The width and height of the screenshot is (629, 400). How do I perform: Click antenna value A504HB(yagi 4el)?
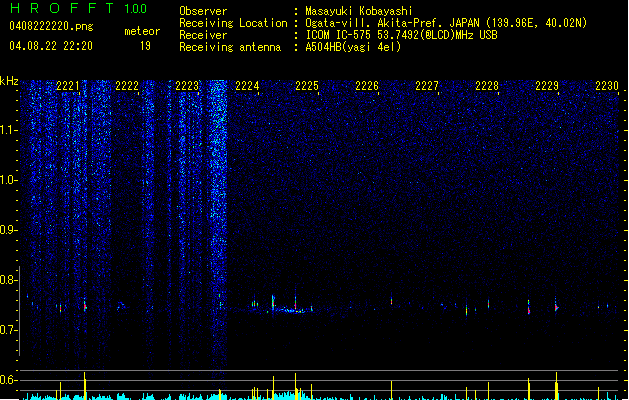pos(353,47)
